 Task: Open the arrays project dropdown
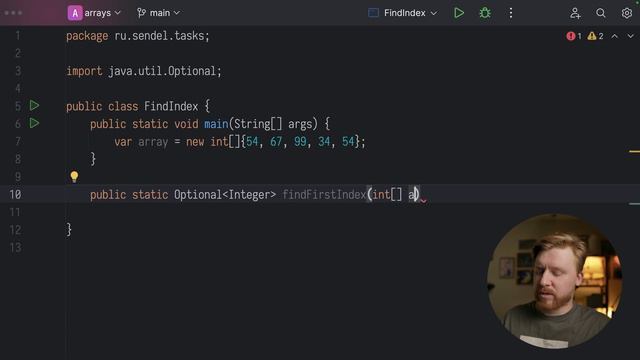(94, 13)
